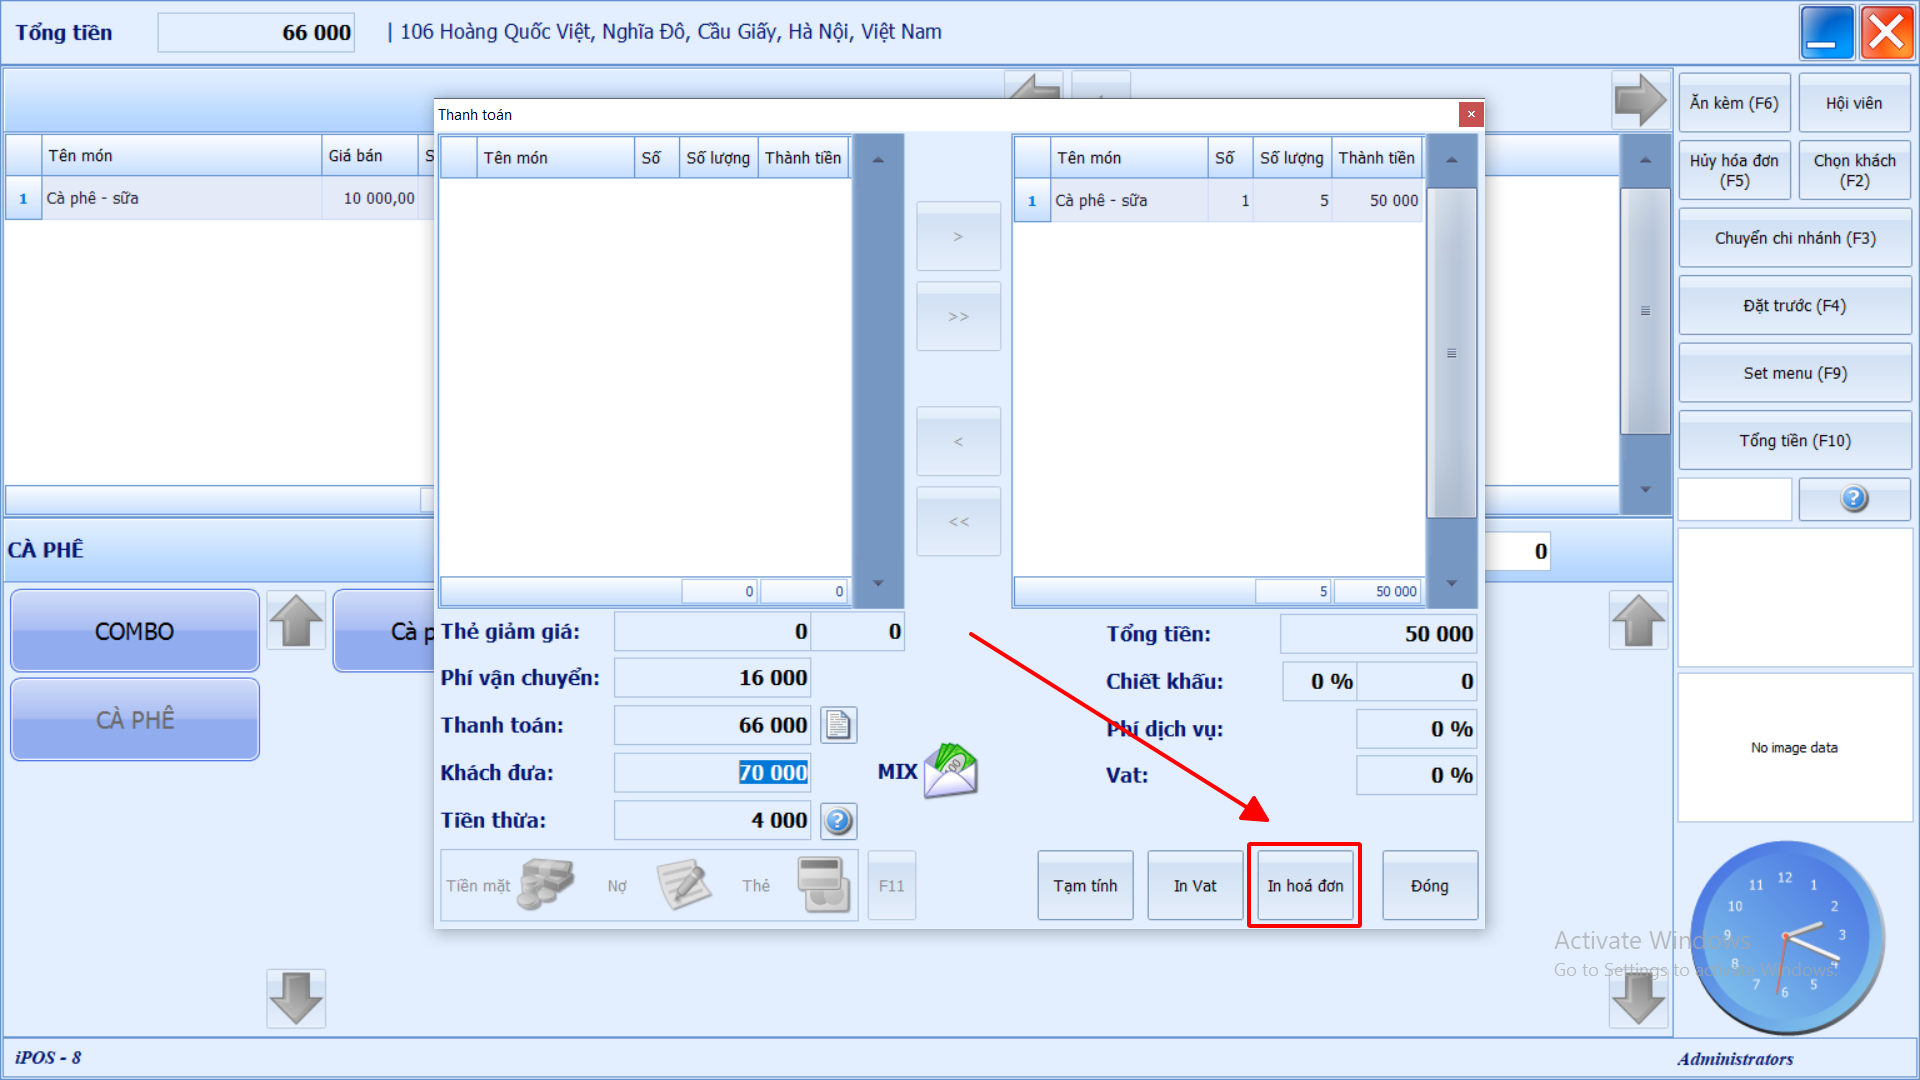Viewport: 1920px width, 1080px height.
Task: Click the up arrow next to COMBO
Action: click(296, 621)
